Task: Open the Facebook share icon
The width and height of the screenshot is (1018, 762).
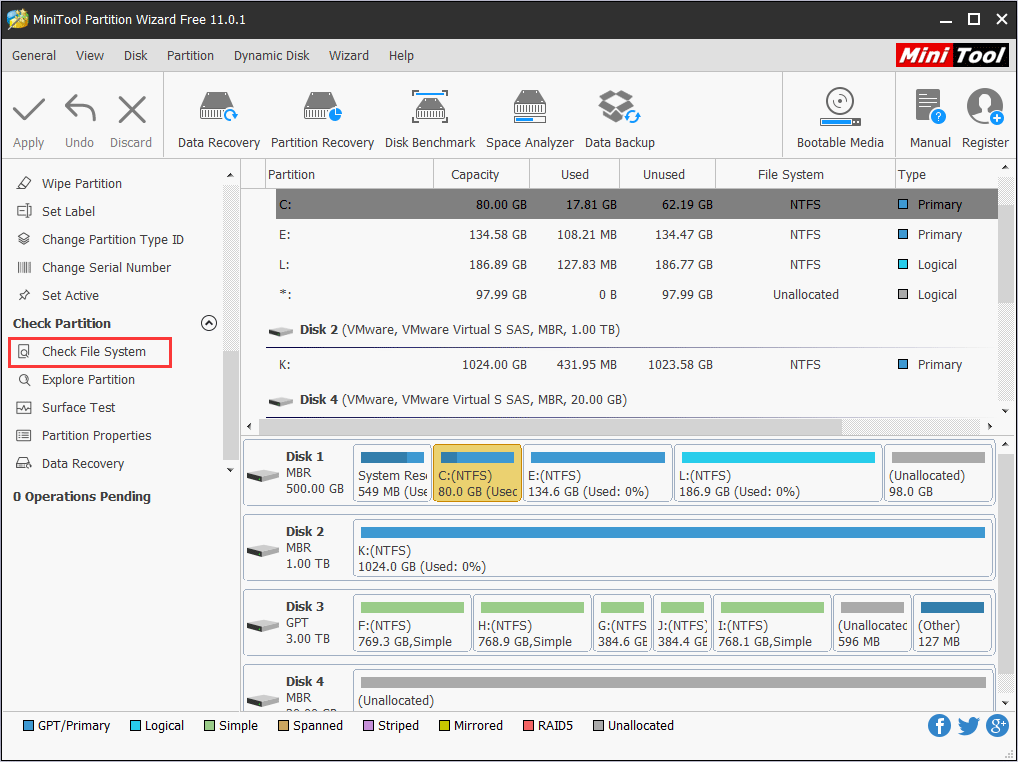Action: point(939,726)
